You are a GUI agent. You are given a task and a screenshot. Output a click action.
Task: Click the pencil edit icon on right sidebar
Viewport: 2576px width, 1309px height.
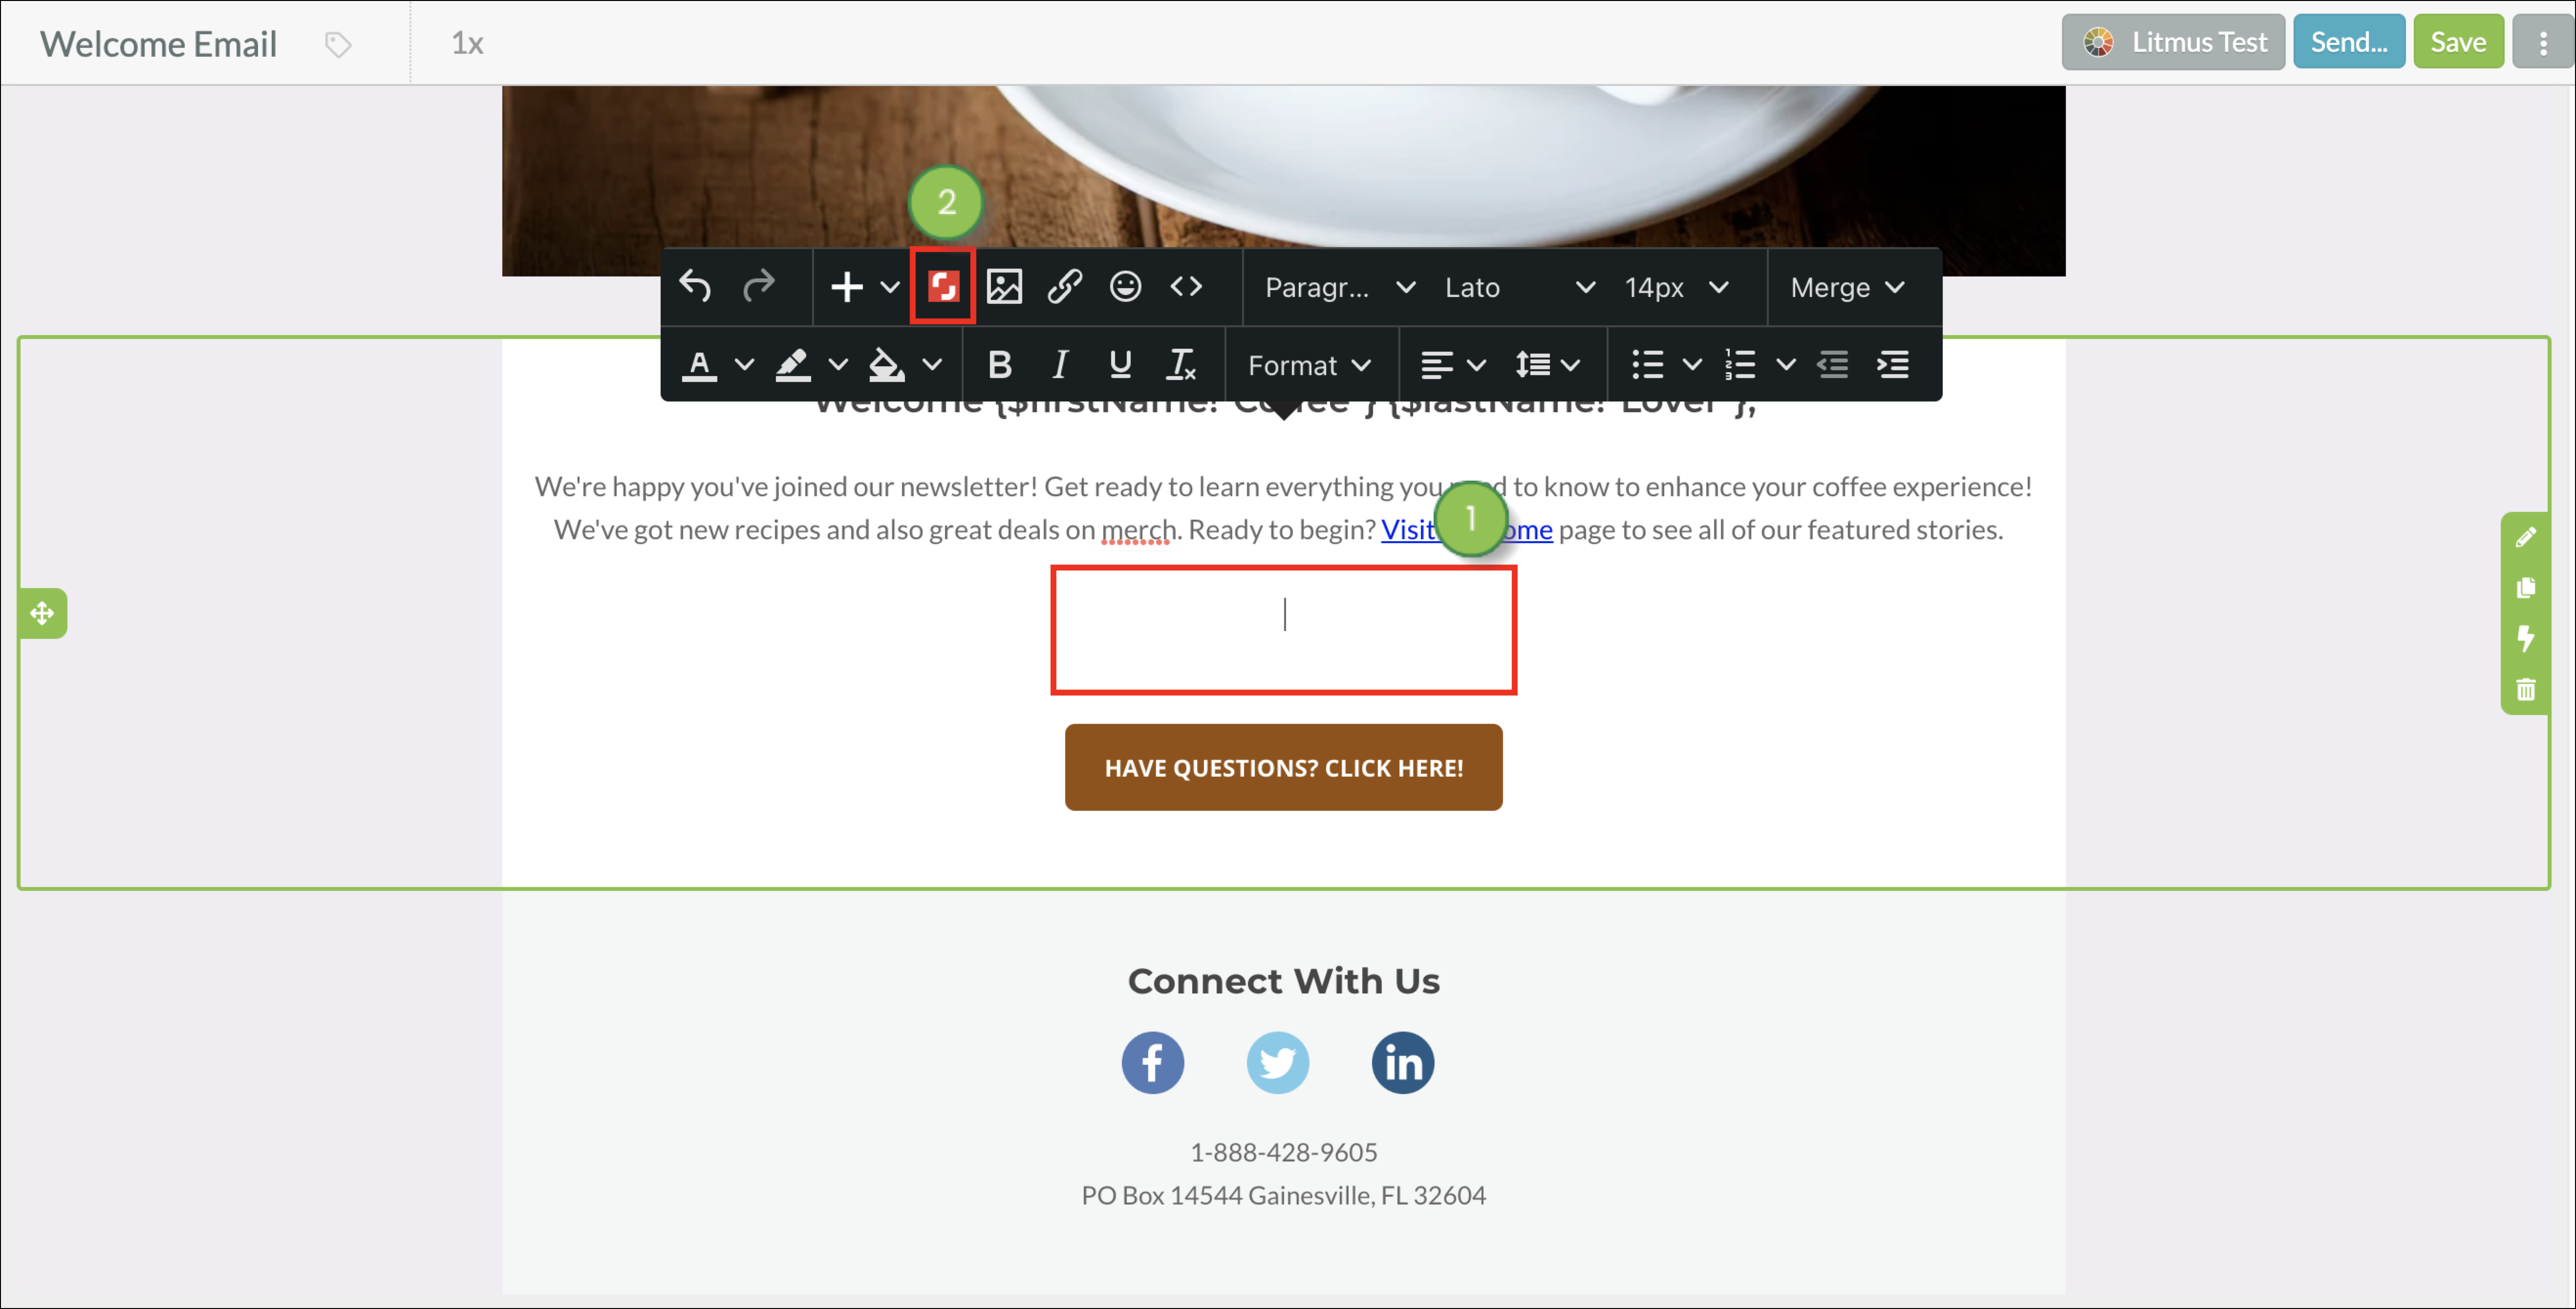coord(2525,538)
